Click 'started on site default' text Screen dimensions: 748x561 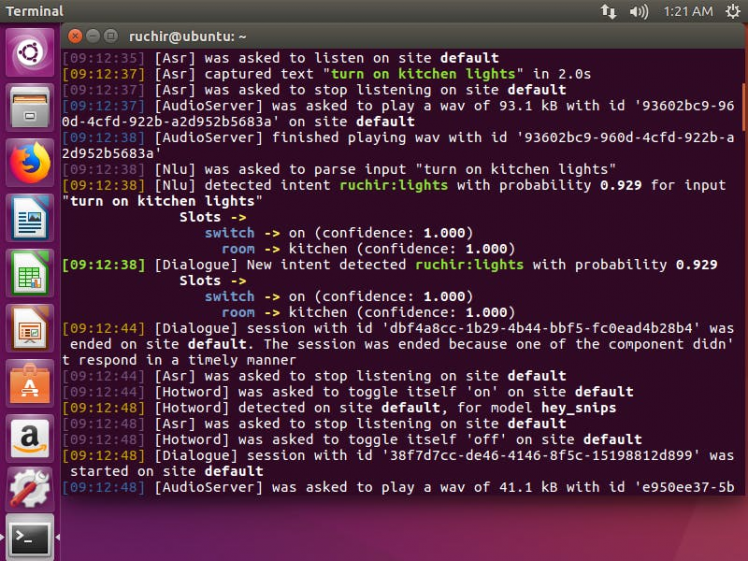pos(166,471)
